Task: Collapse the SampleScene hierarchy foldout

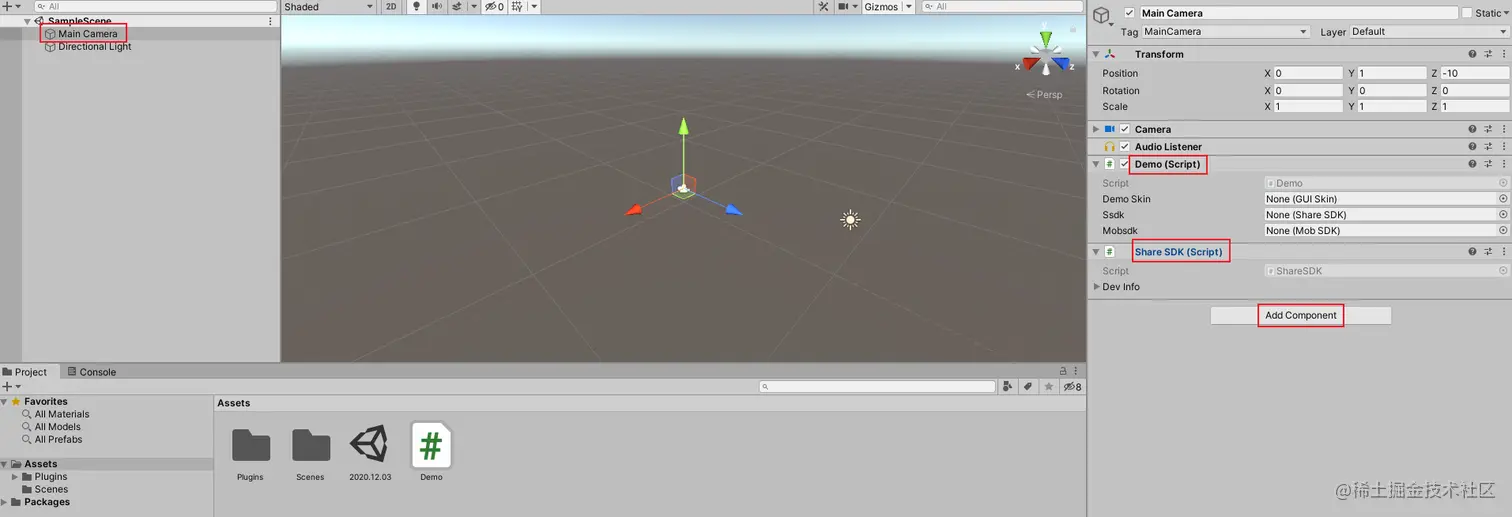Action: coord(28,21)
